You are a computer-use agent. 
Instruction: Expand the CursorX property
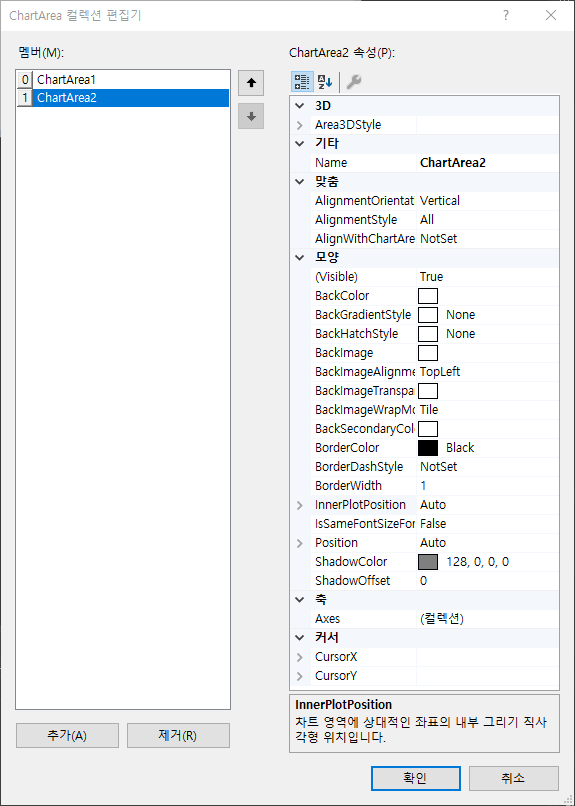(x=300, y=657)
